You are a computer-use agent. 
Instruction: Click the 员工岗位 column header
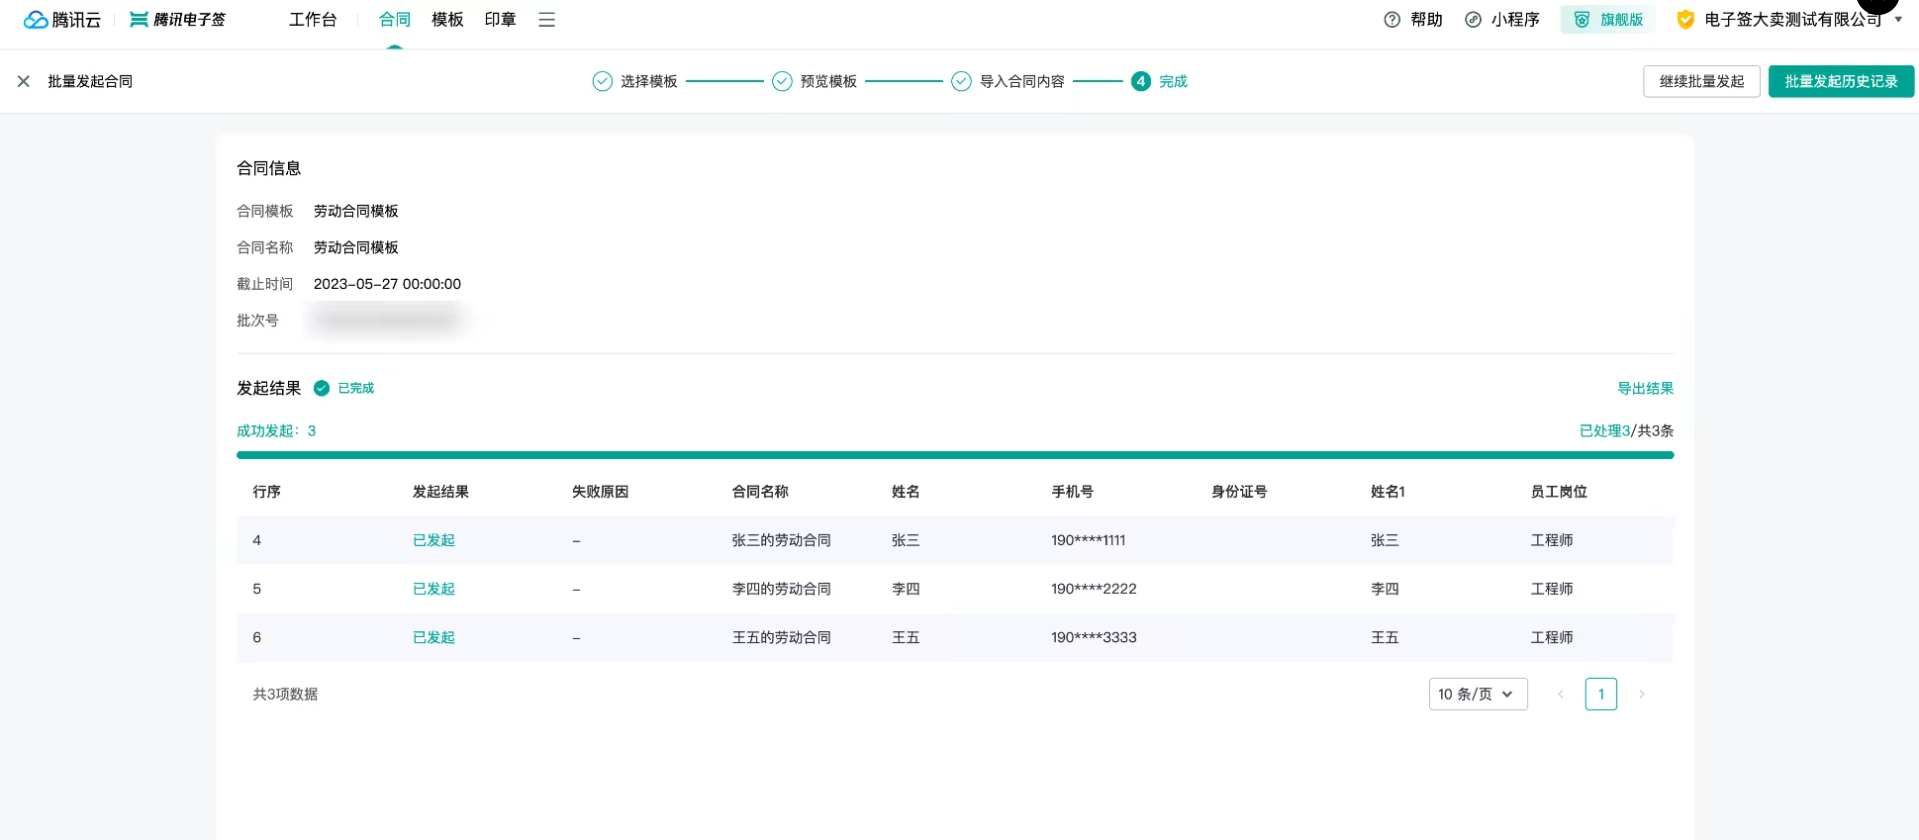coord(1558,492)
